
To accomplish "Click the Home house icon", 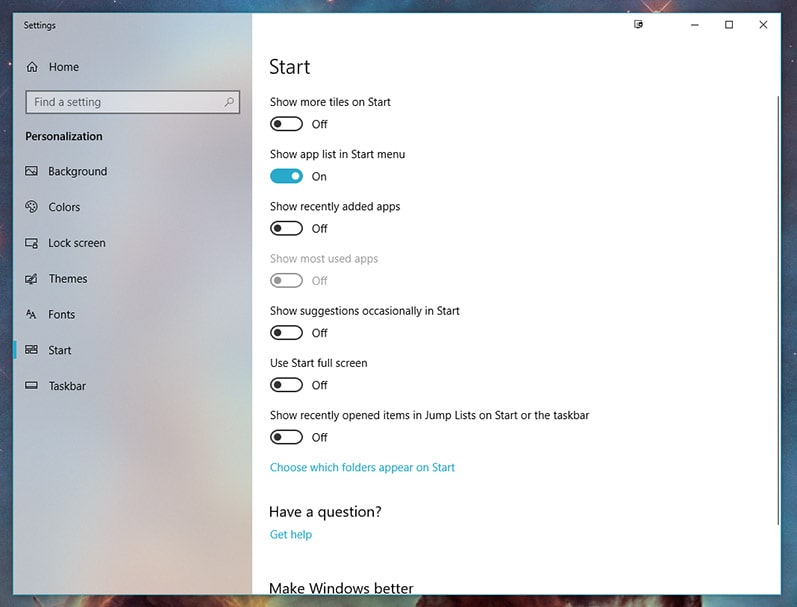I will coord(32,67).
